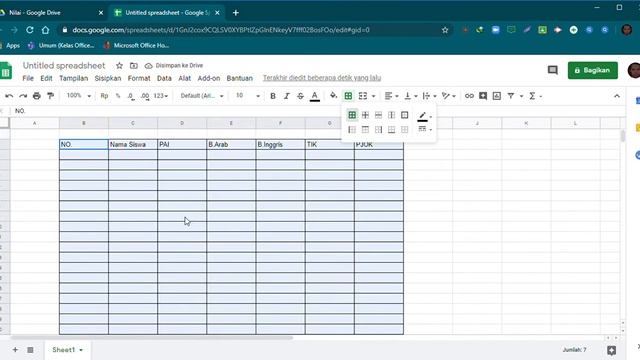Apply left border option
Screen dimensions: 640x360
click(x=352, y=130)
